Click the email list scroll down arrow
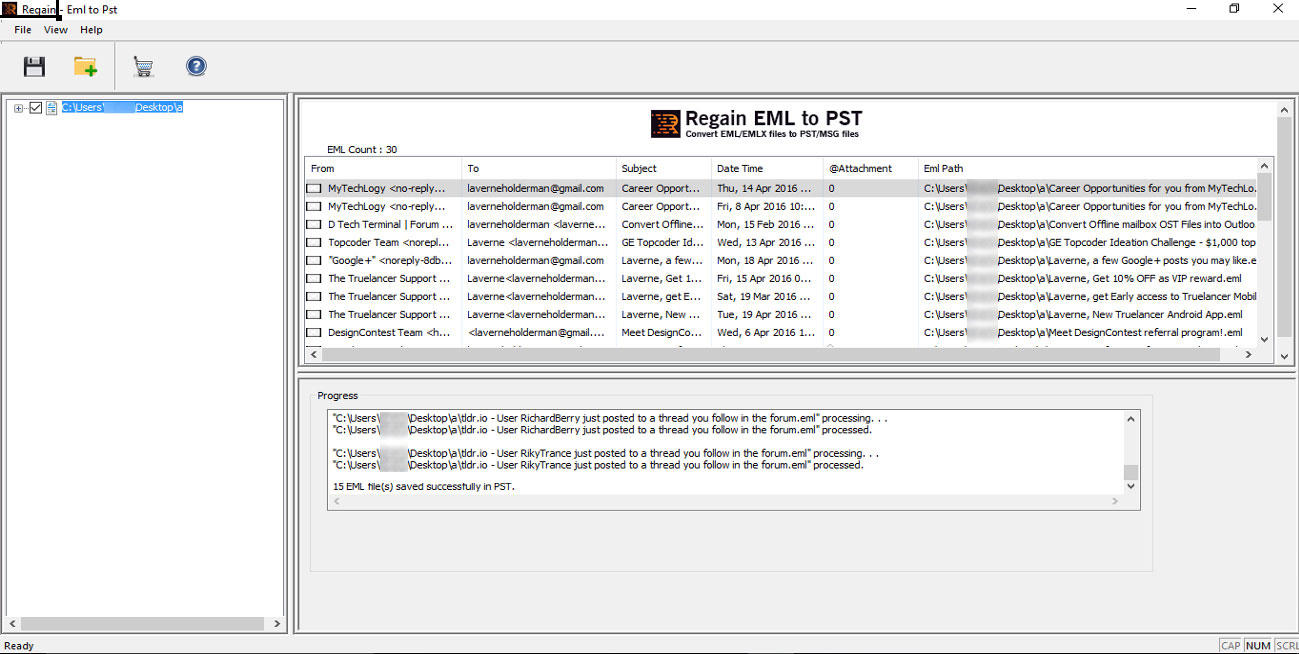1299x654 pixels. click(1265, 339)
